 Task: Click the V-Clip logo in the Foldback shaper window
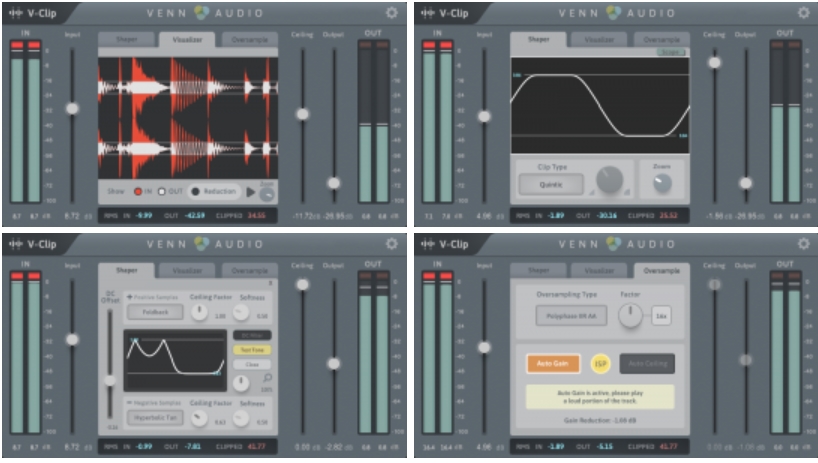pos(32,244)
